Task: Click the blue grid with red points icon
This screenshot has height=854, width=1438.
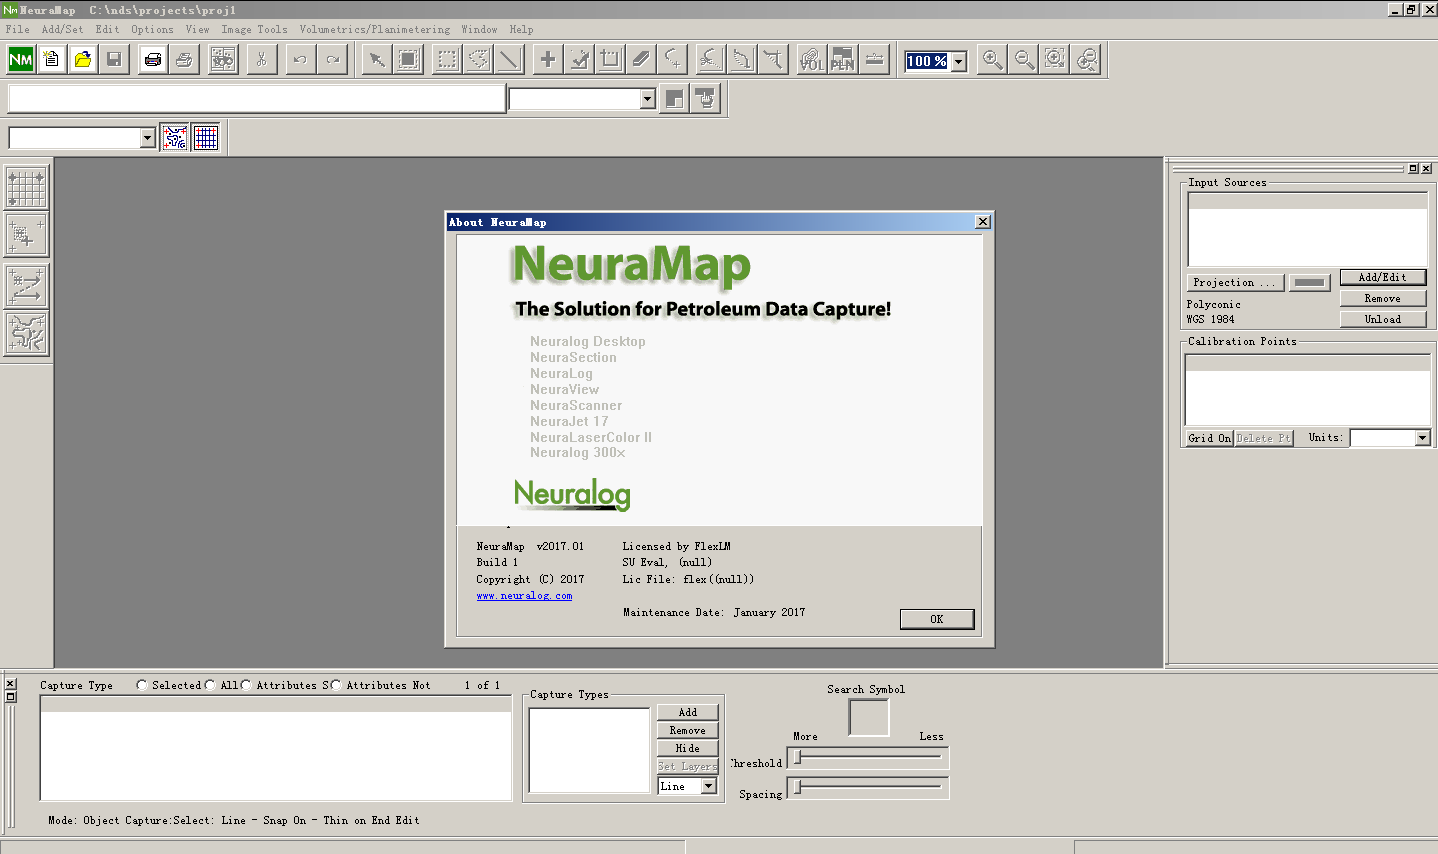Action: (206, 137)
